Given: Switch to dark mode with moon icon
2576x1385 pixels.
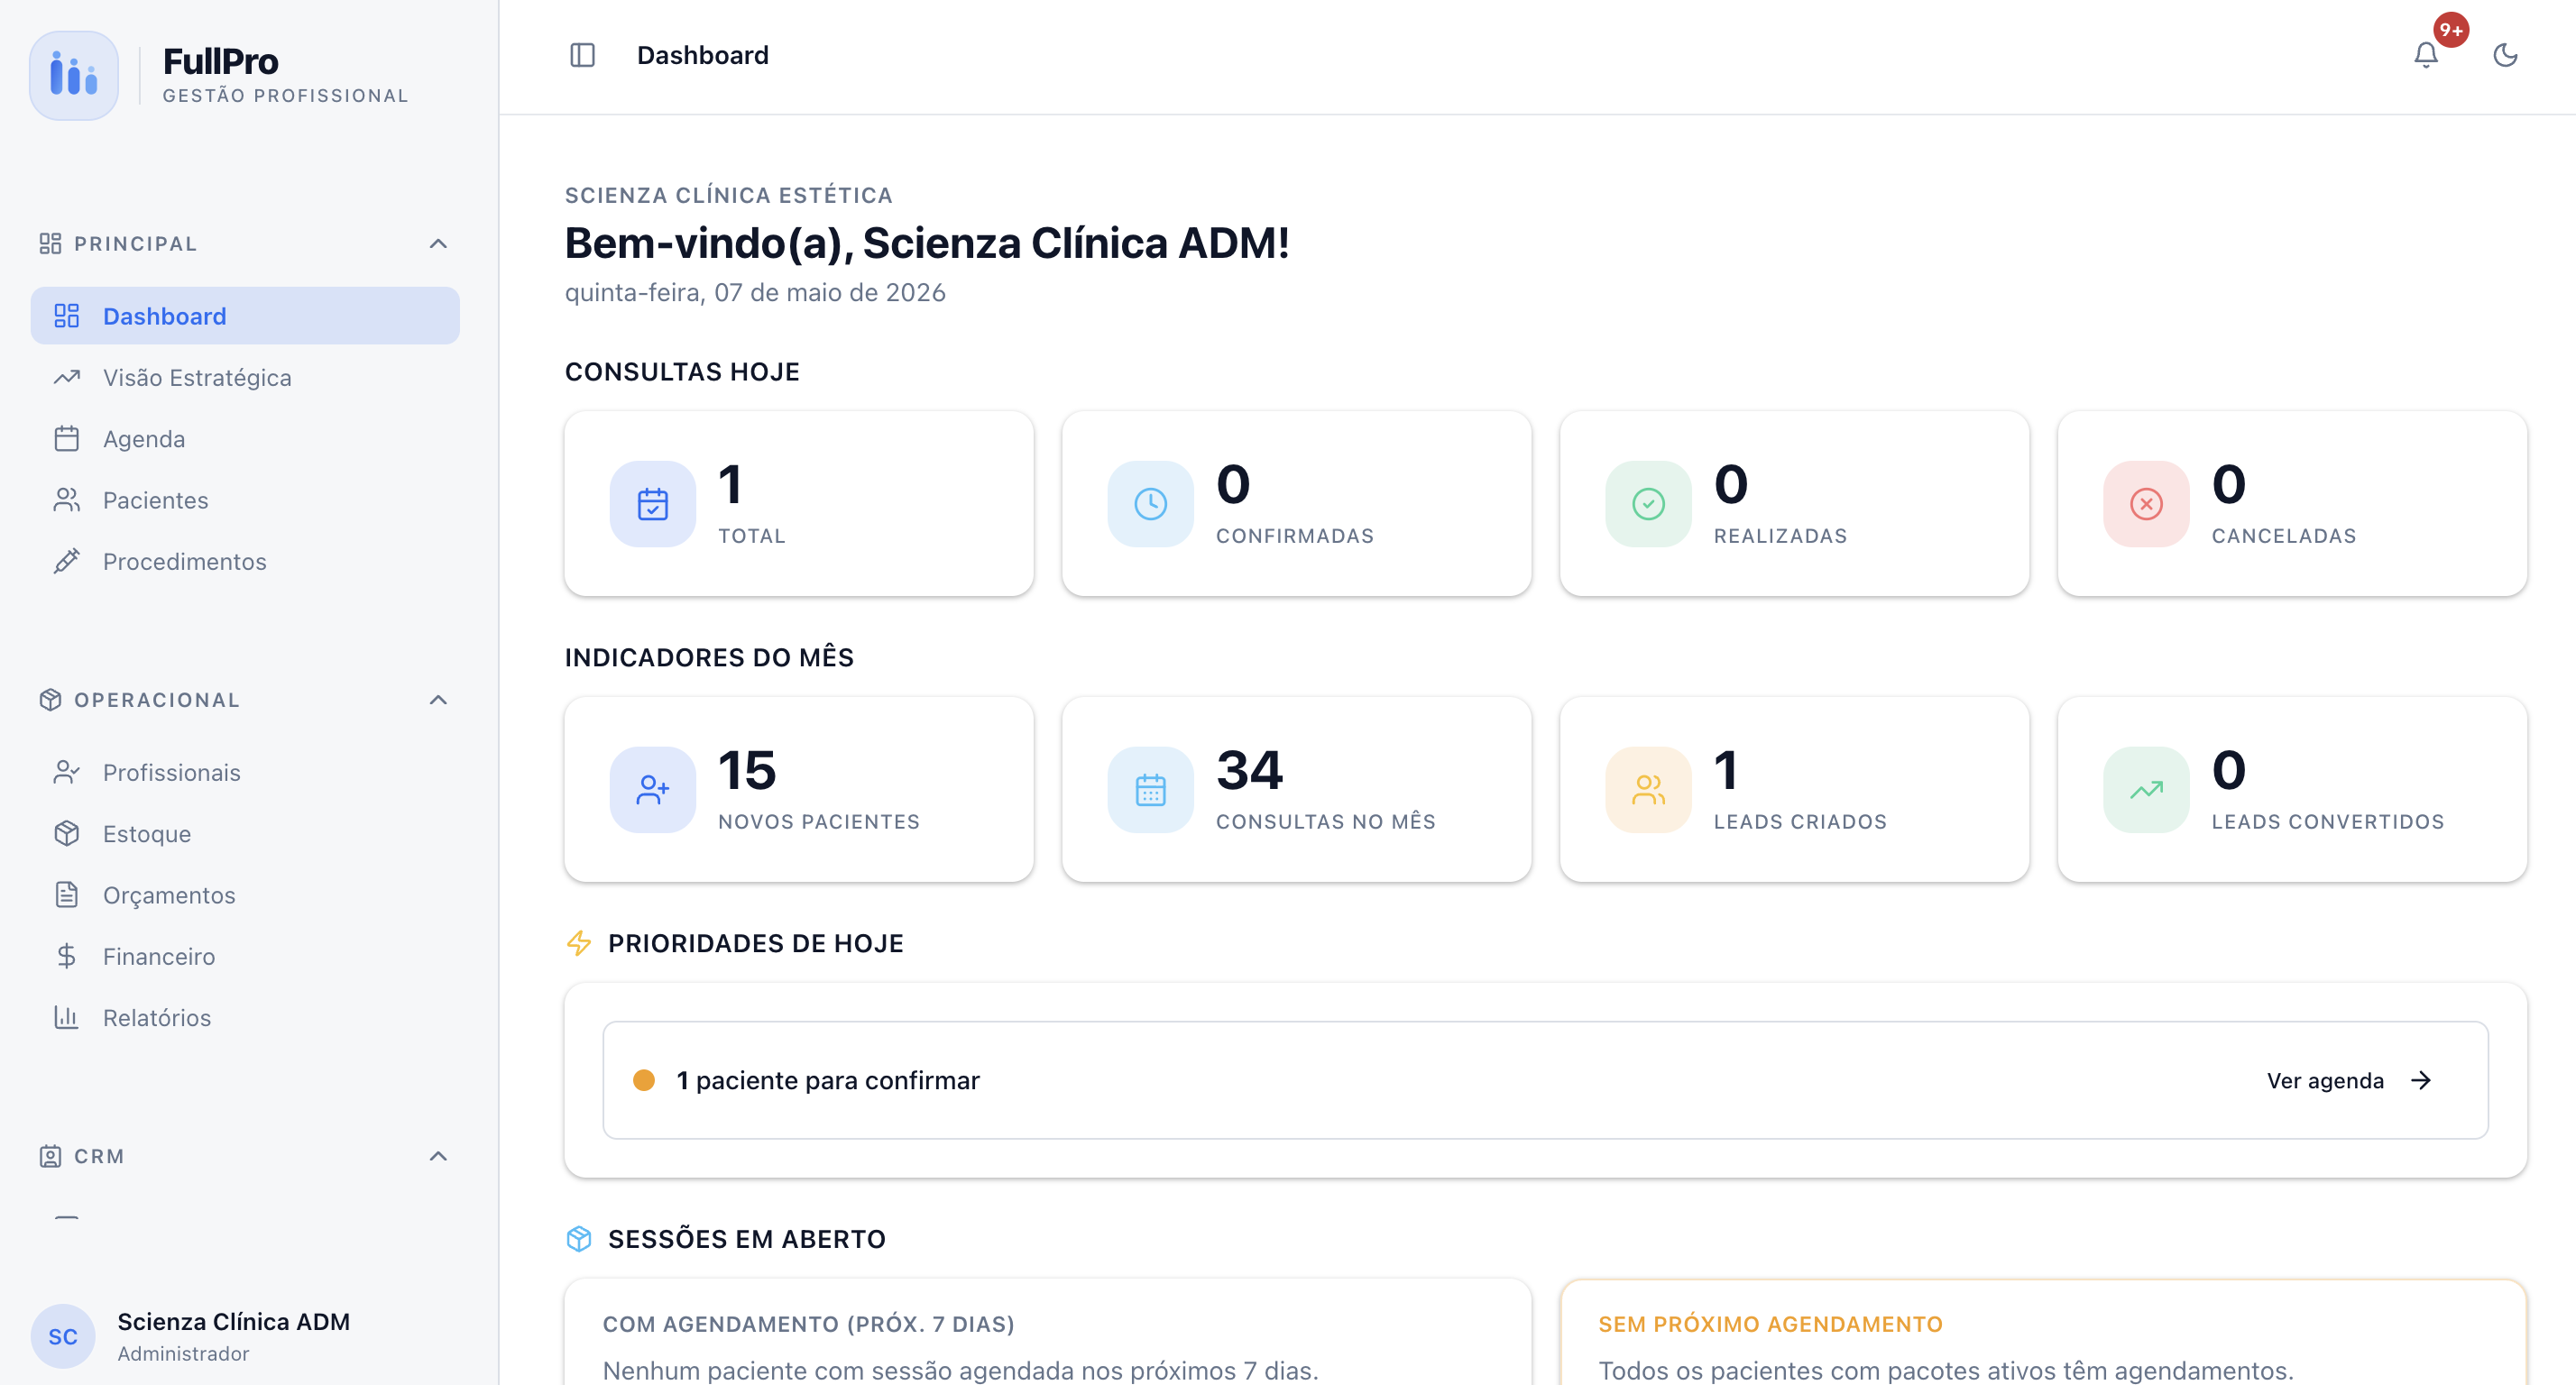Looking at the screenshot, I should pos(2505,55).
